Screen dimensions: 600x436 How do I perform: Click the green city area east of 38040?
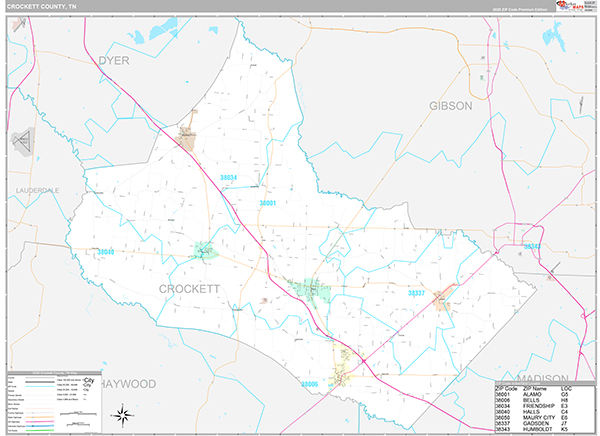tap(205, 250)
